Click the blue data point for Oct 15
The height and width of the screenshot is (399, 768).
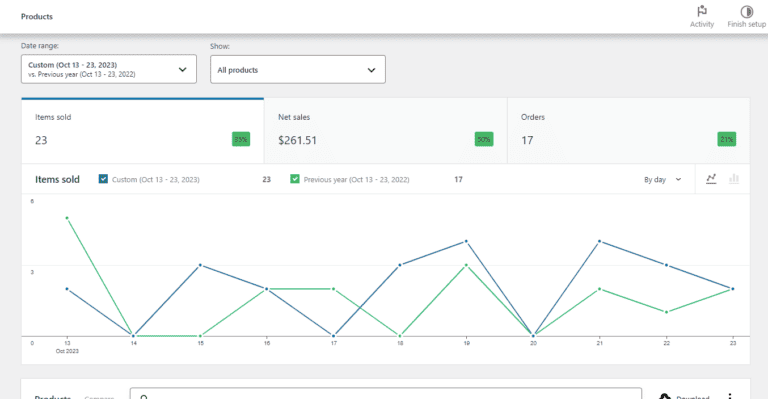tap(200, 265)
